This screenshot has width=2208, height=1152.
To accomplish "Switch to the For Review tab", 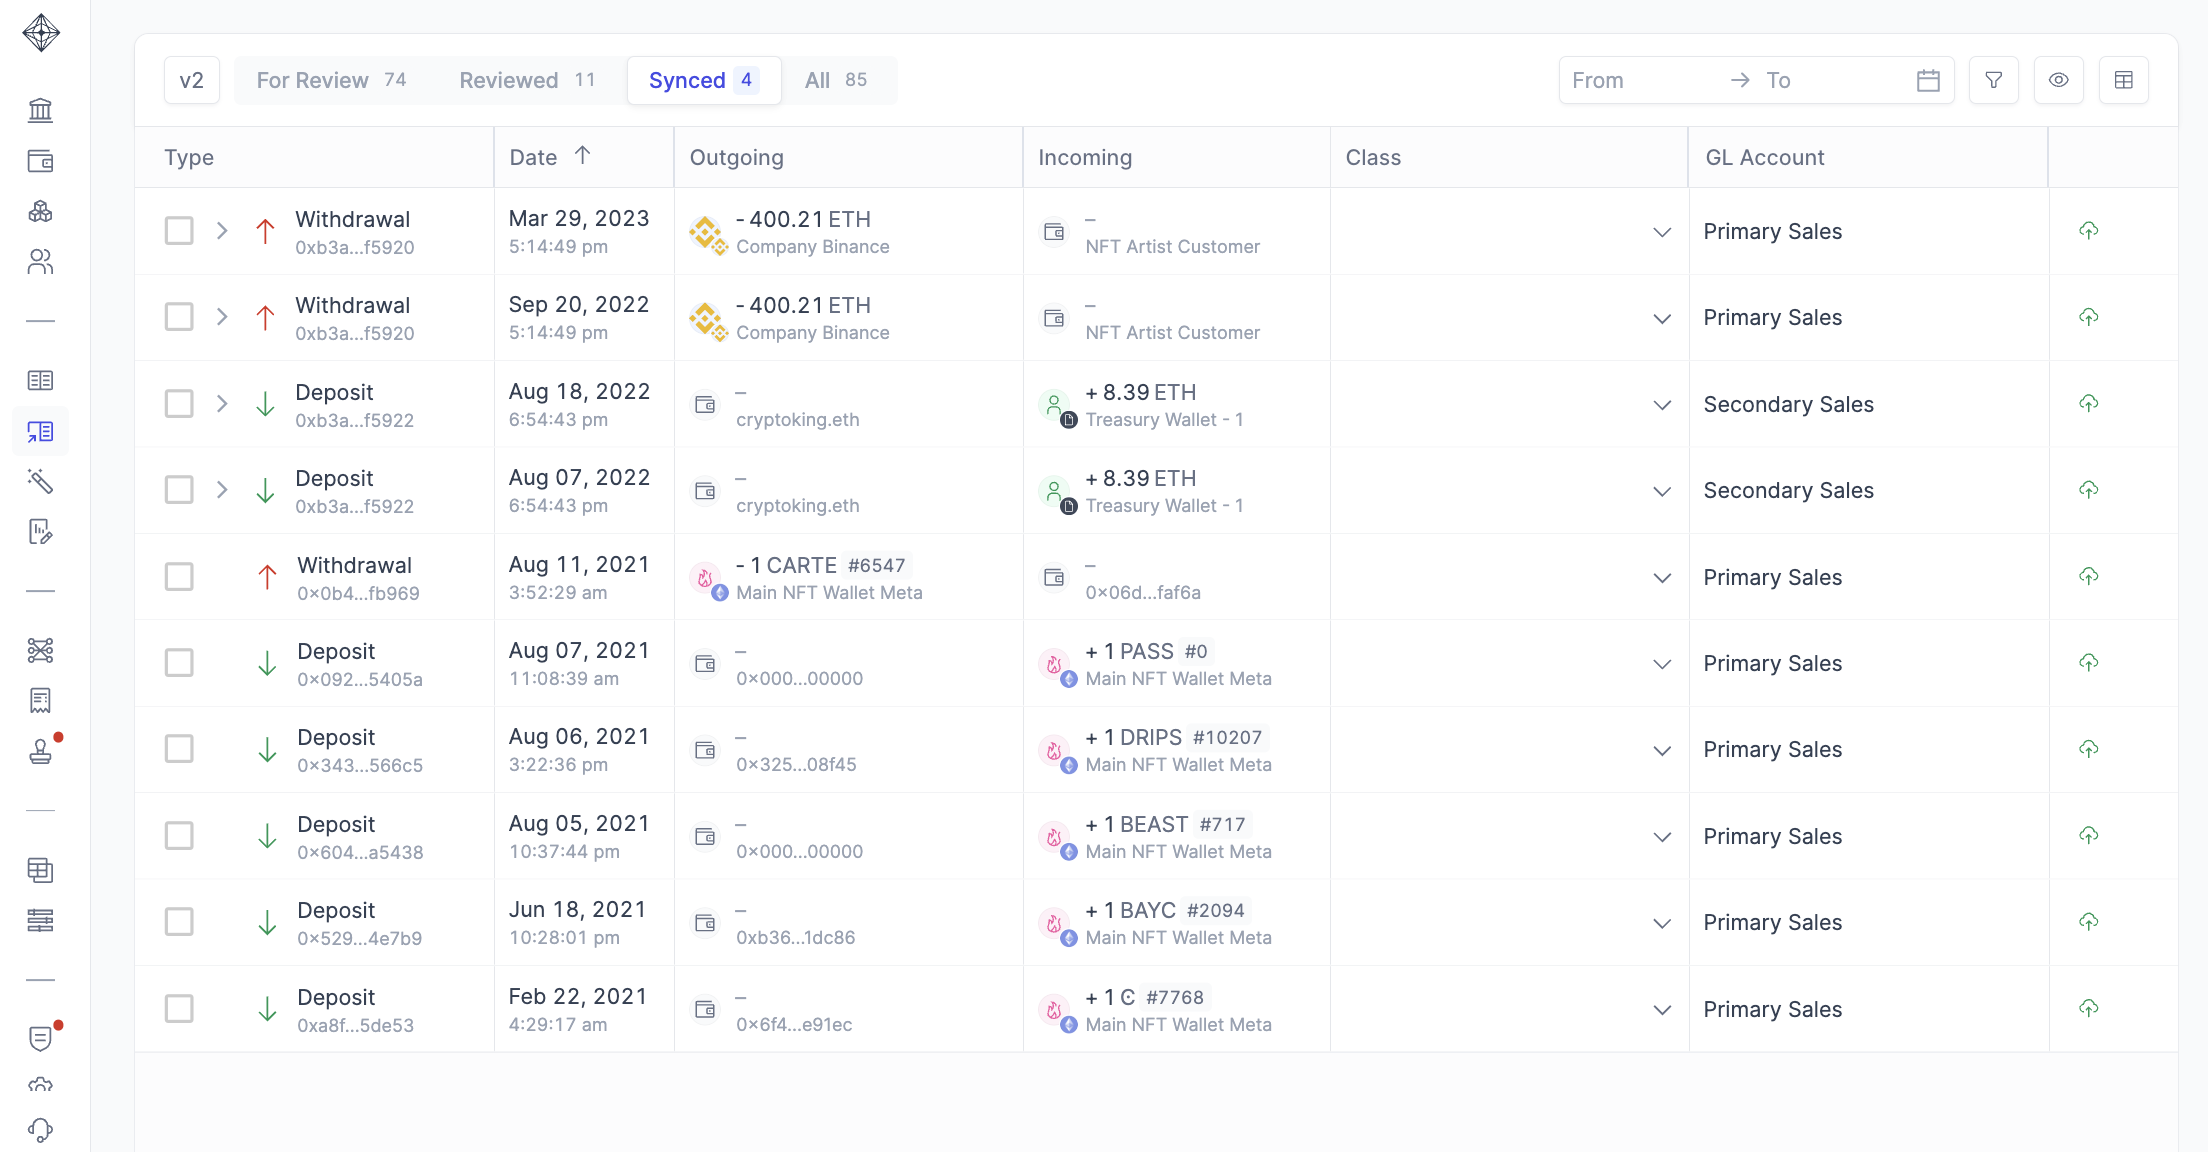I will (331, 80).
